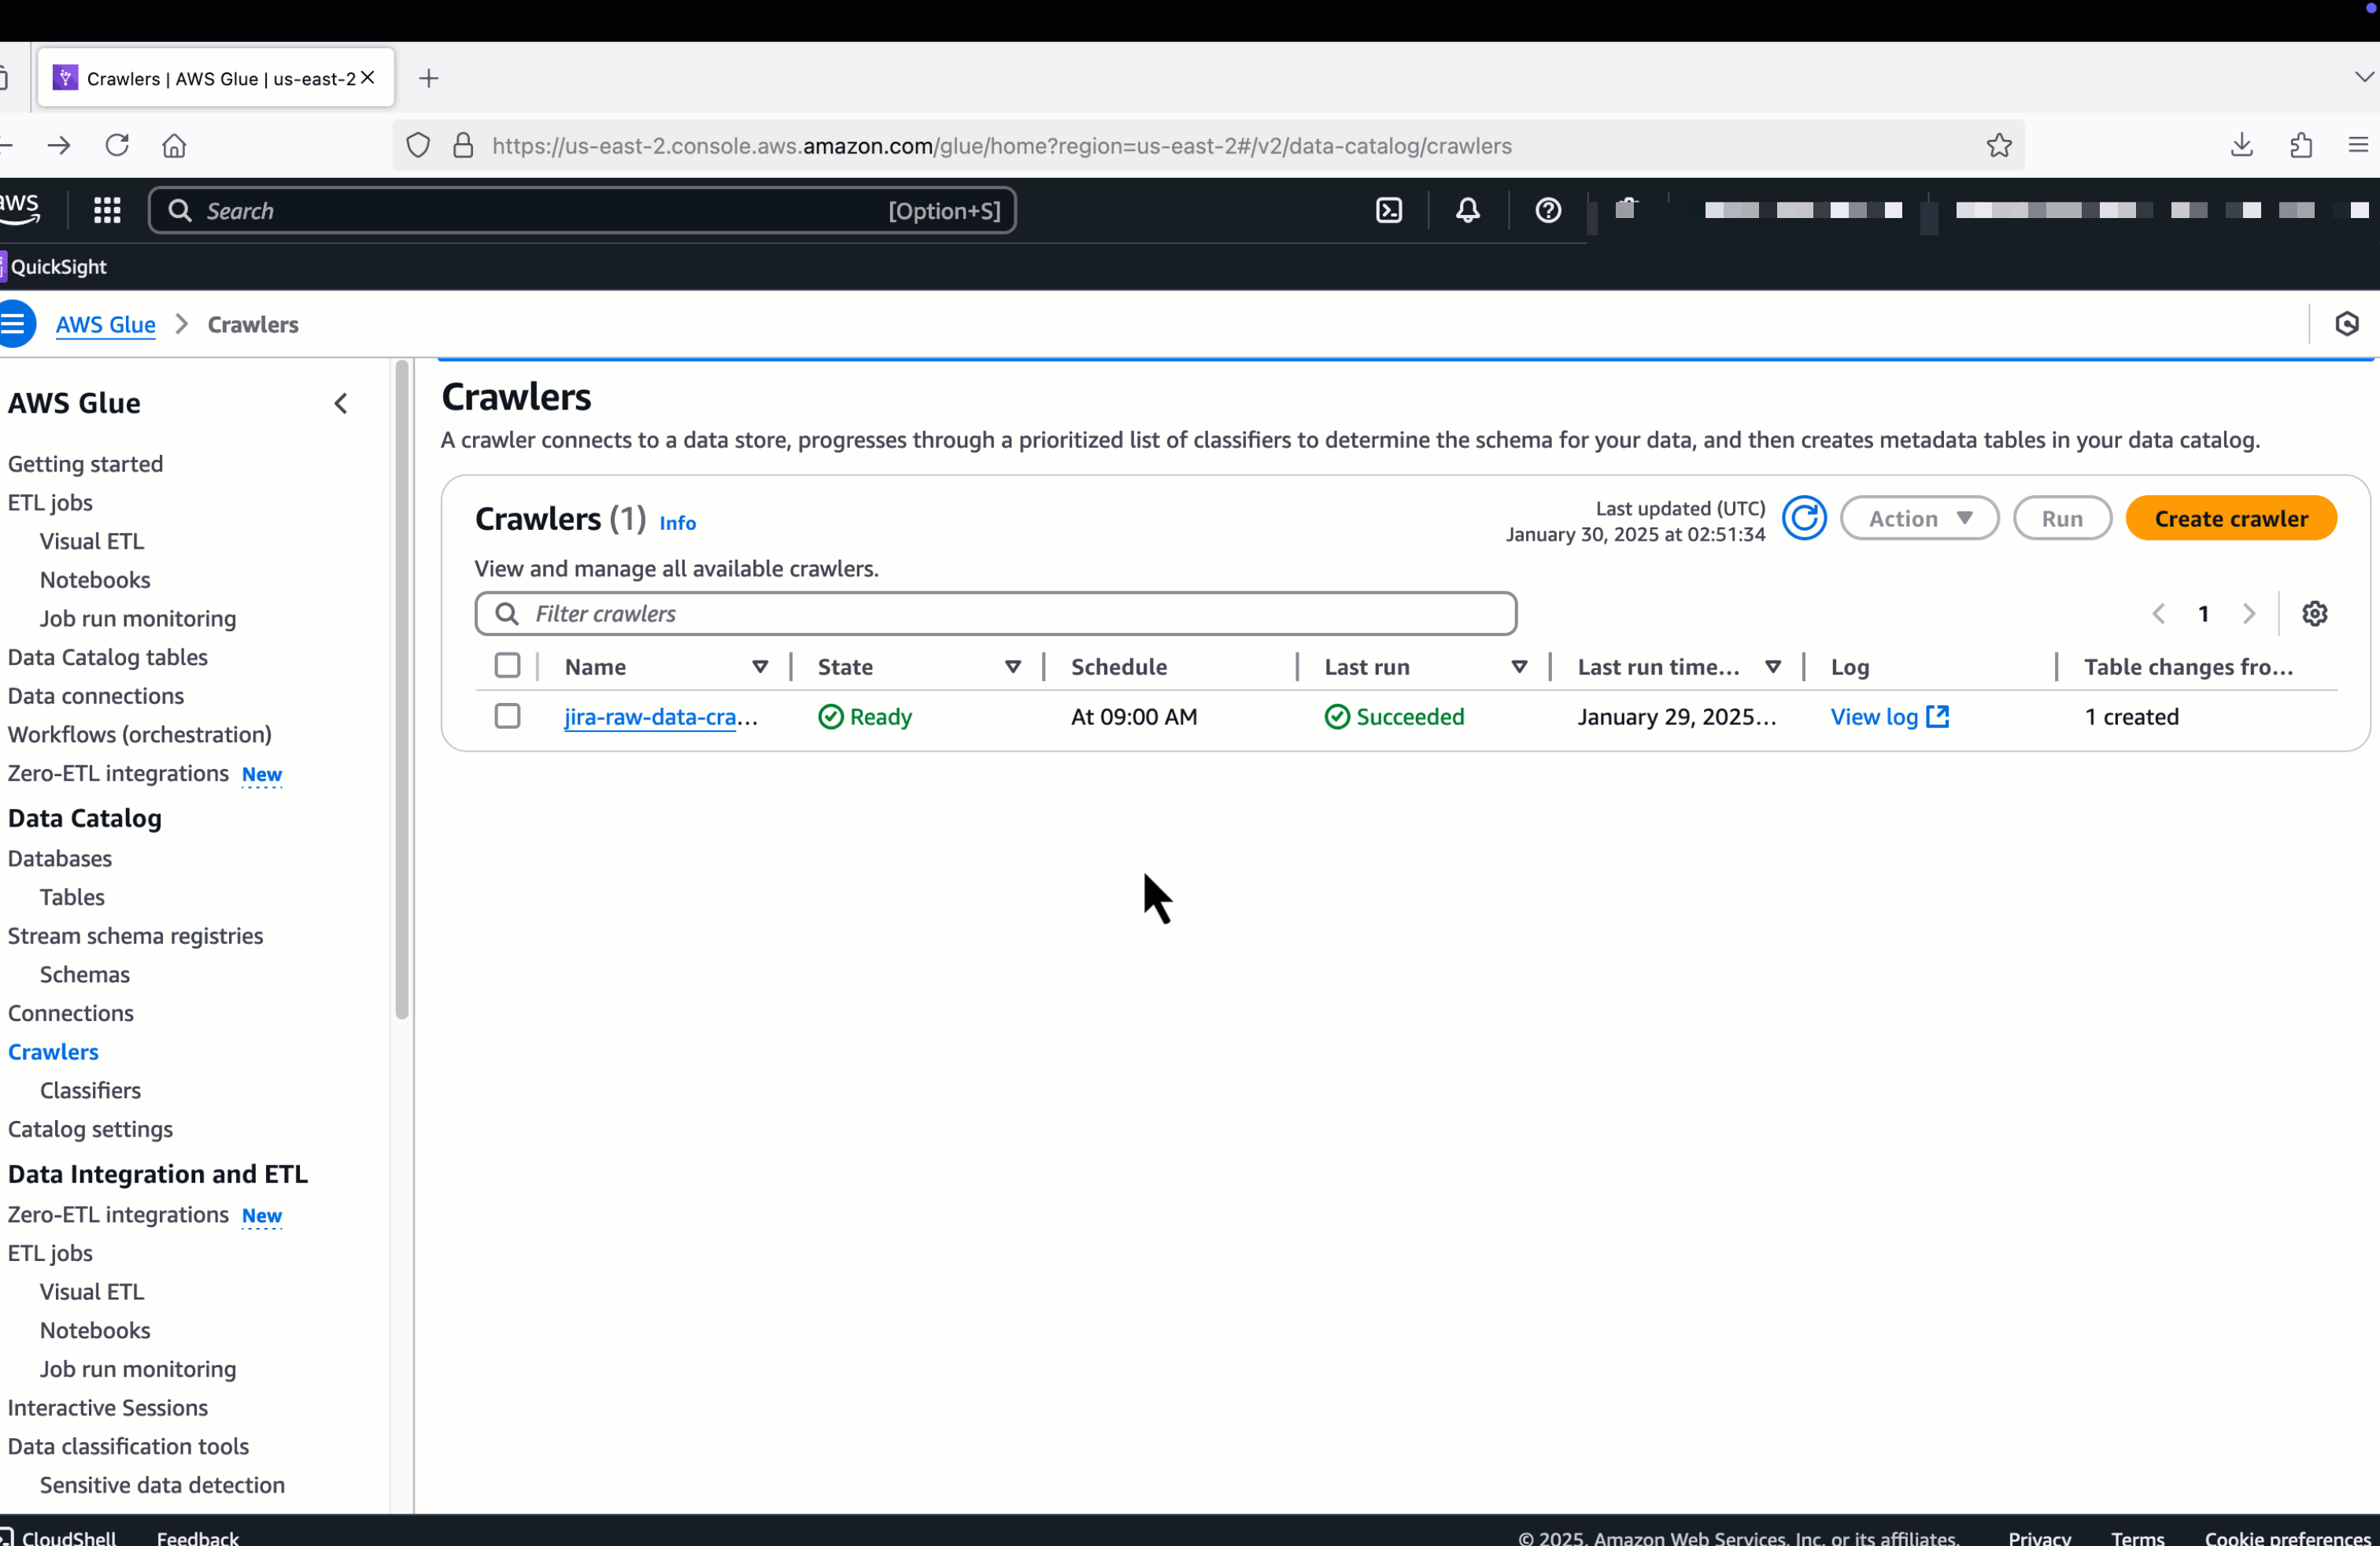Image resolution: width=2380 pixels, height=1546 pixels.
Task: Bookmark page with star icon
Action: coord(1998,145)
